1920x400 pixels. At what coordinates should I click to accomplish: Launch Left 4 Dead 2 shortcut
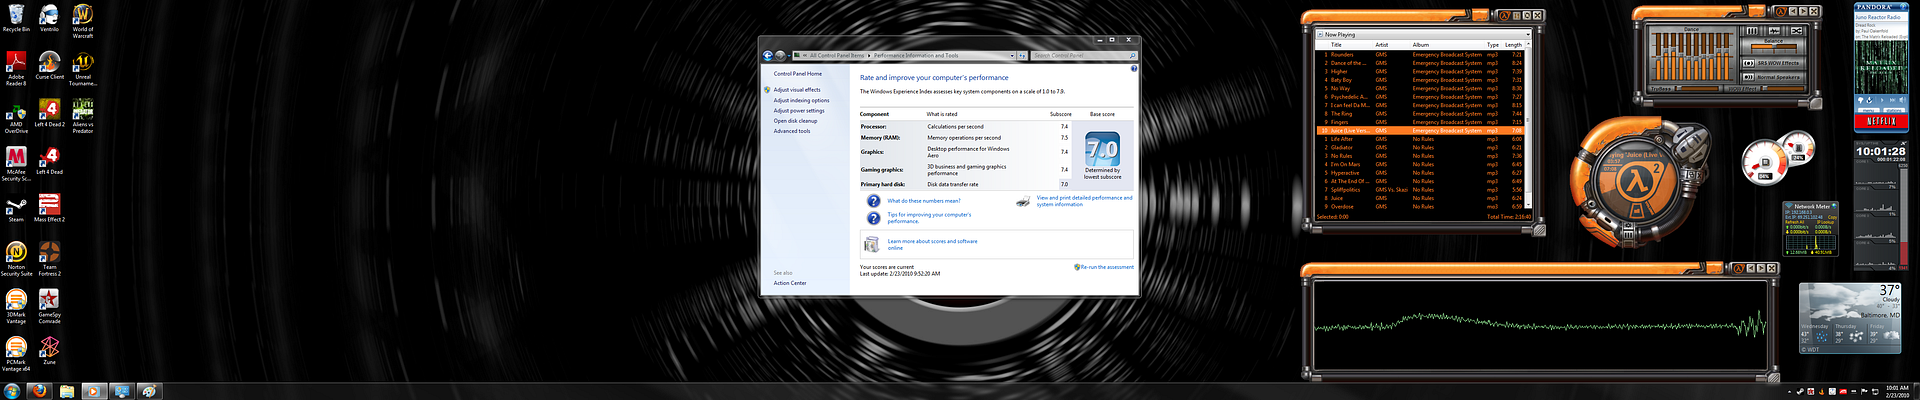pos(49,113)
